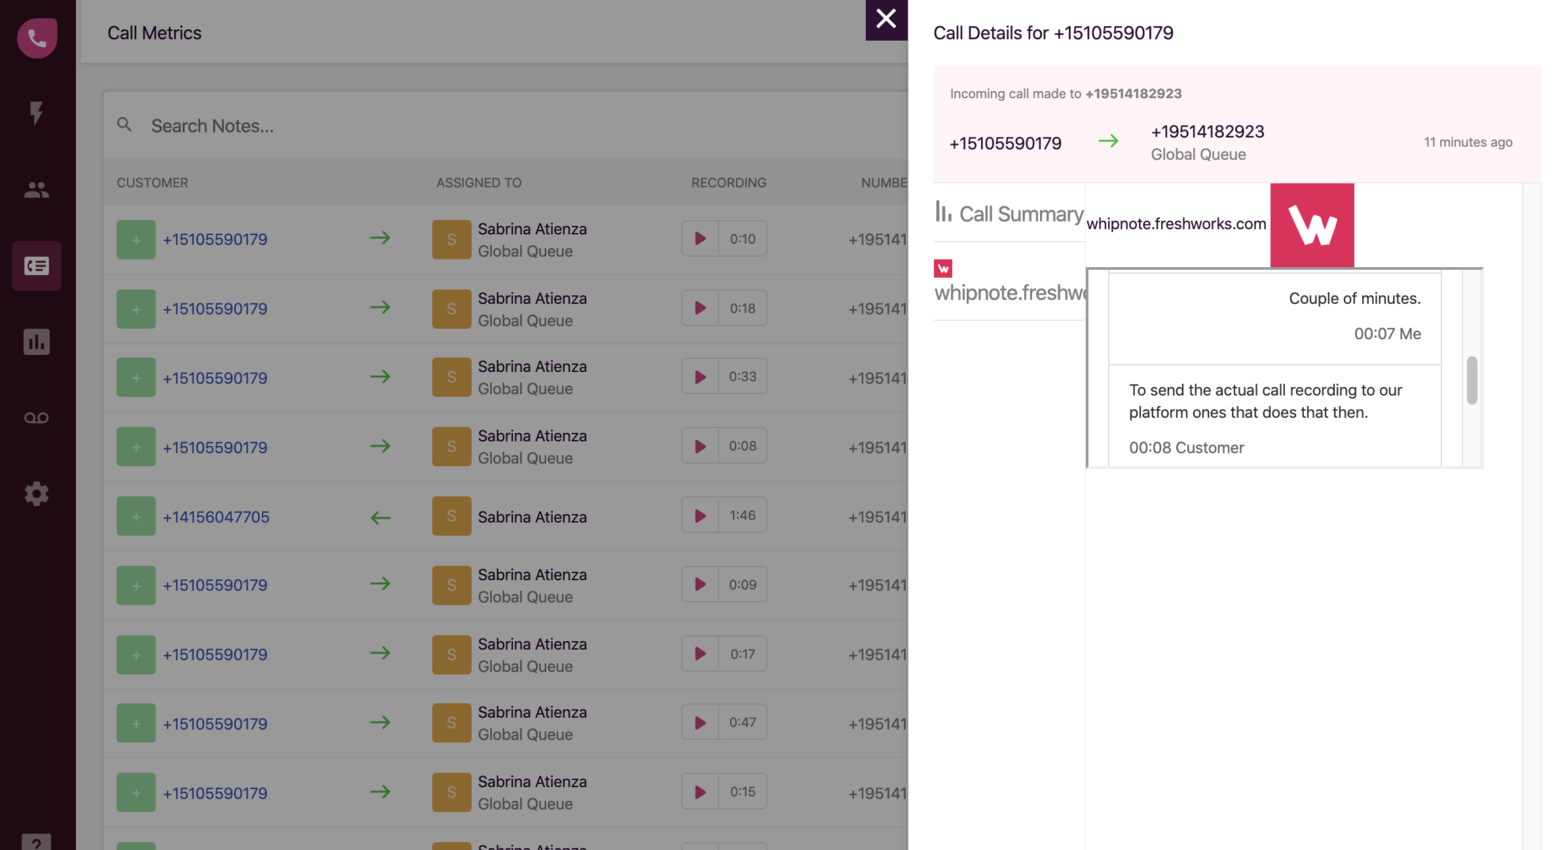
Task: Play the 1:46 call recording
Action: (x=701, y=515)
